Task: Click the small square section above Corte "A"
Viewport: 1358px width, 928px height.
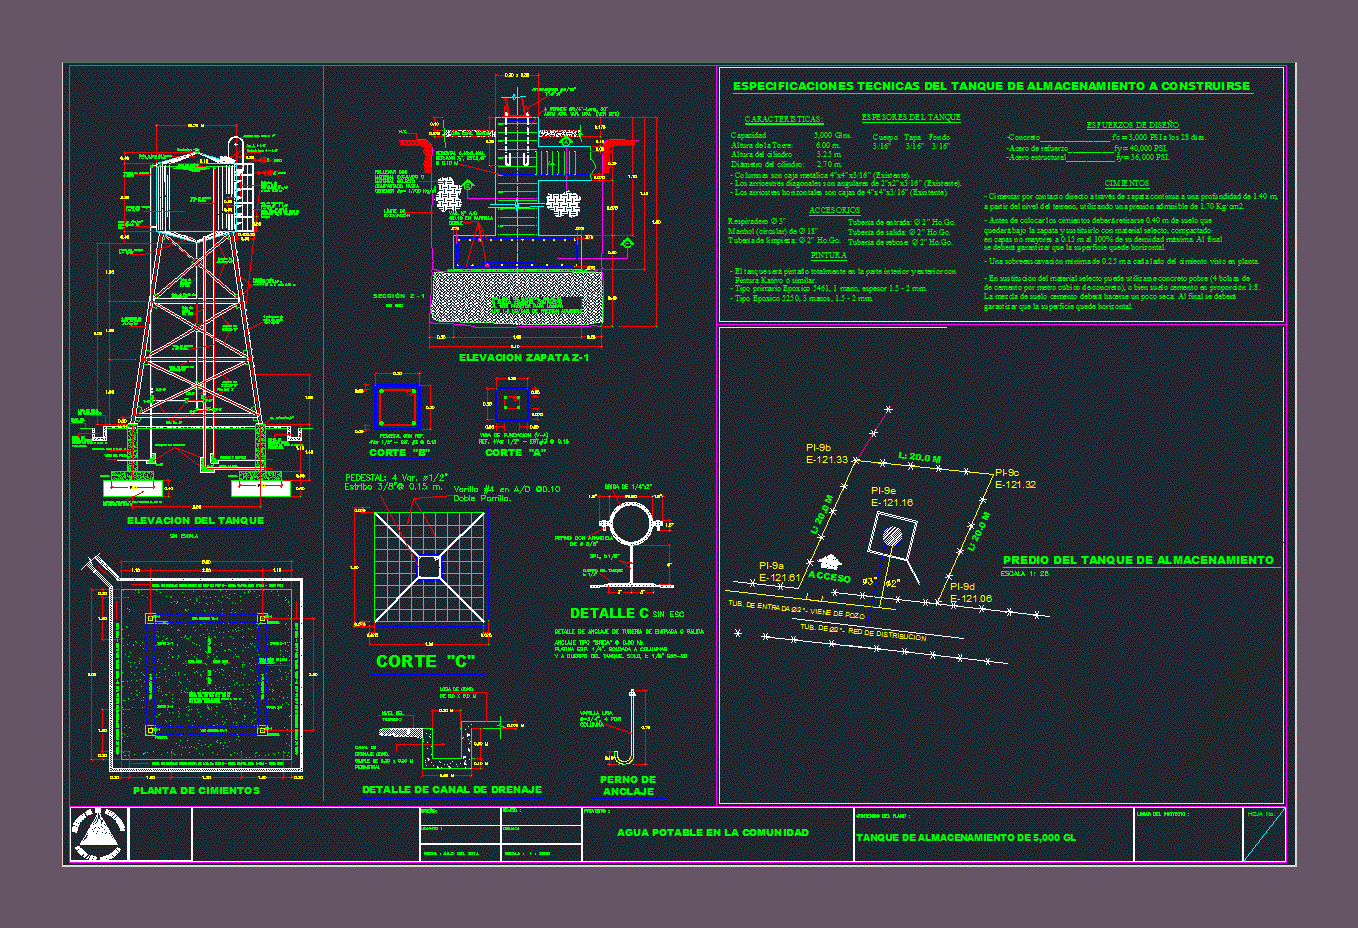Action: [x=512, y=404]
